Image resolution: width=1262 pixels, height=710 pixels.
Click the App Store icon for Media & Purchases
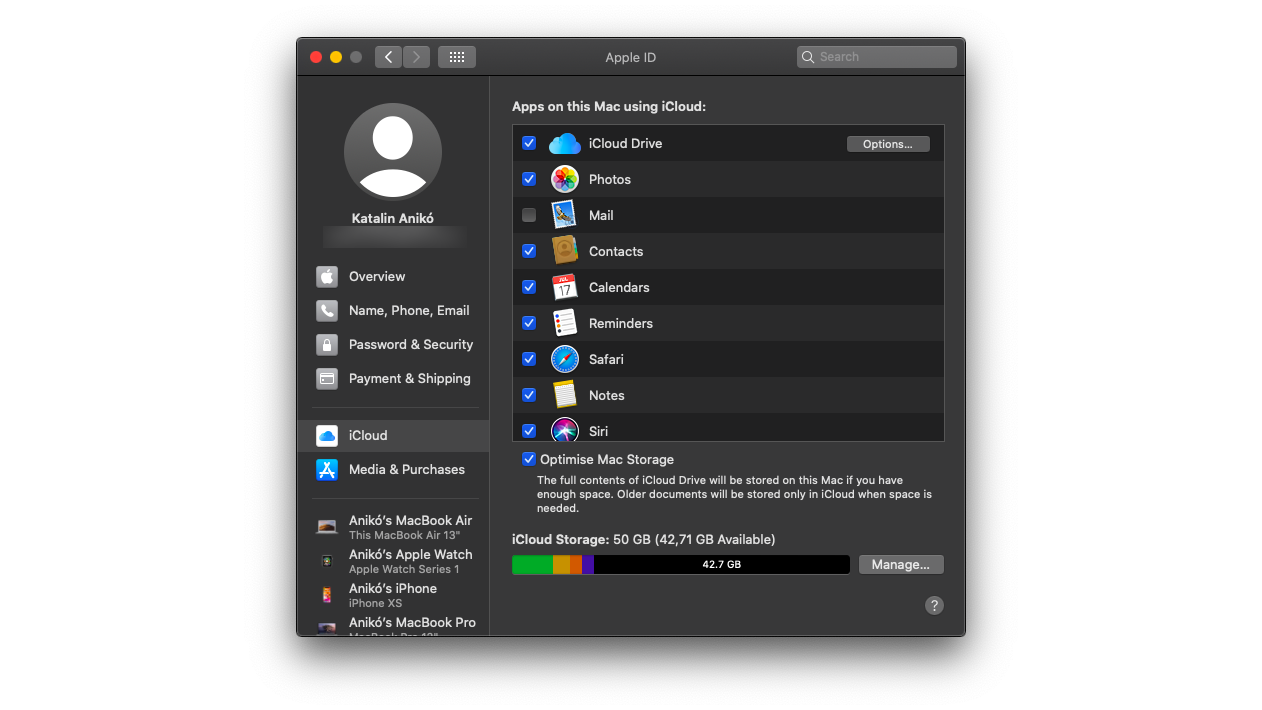point(327,470)
